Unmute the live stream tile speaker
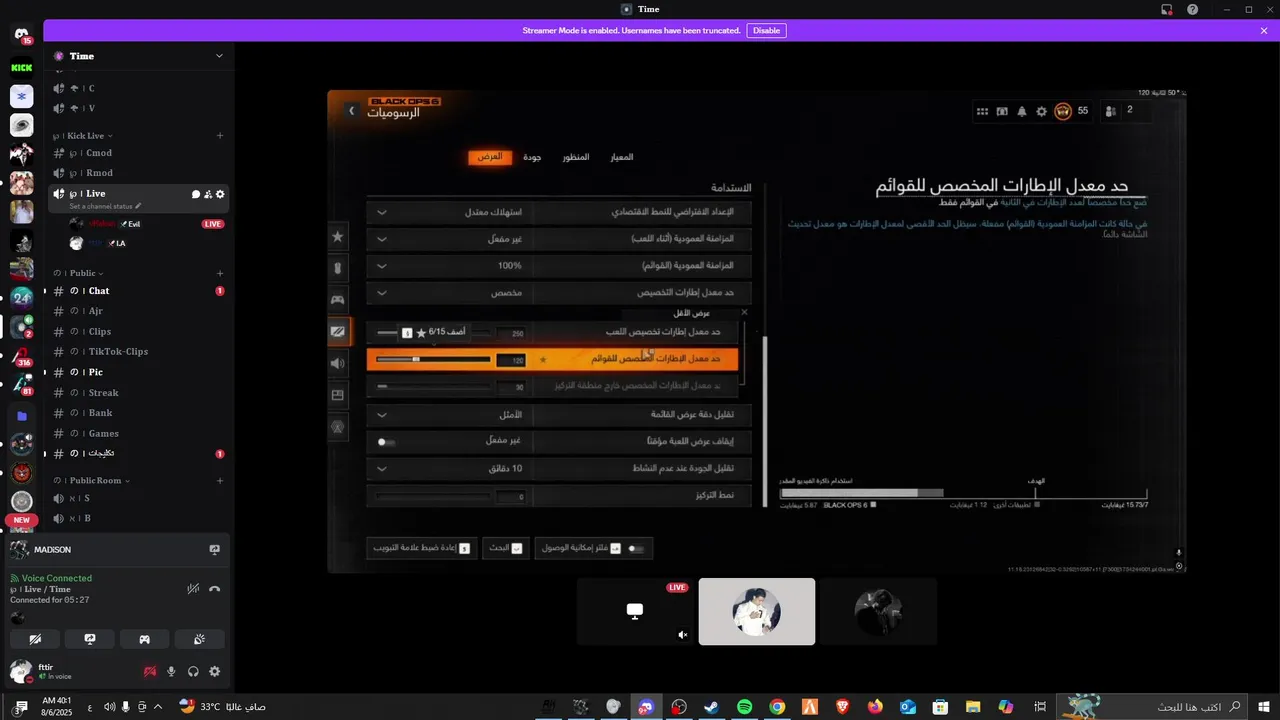Screen dimensions: 1280x720 pos(683,634)
